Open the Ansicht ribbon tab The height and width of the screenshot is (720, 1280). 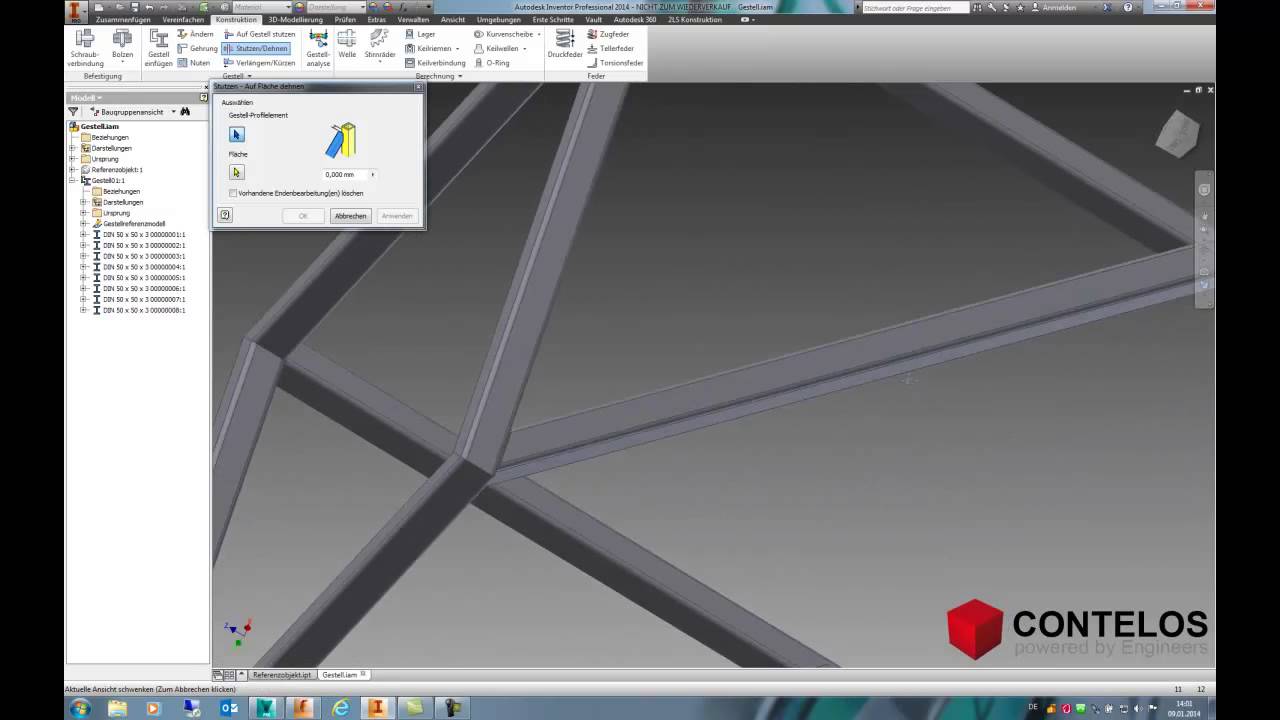(453, 19)
